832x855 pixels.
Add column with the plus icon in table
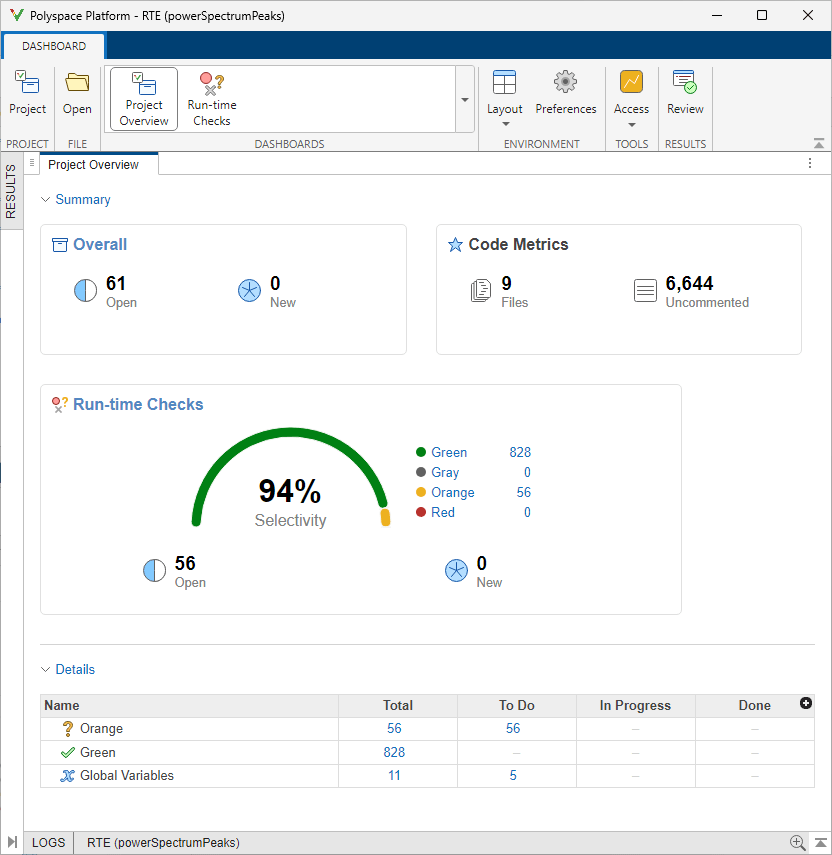pos(806,704)
